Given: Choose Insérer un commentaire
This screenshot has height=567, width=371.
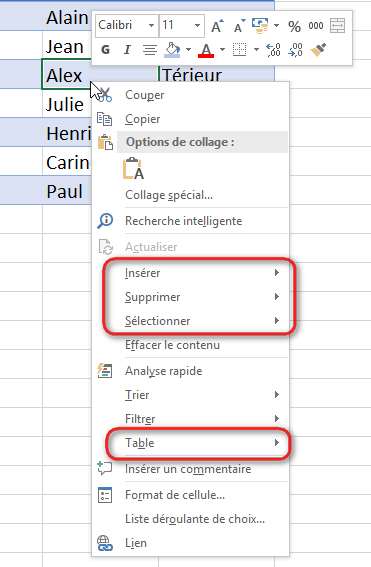Looking at the screenshot, I should pos(190,469).
